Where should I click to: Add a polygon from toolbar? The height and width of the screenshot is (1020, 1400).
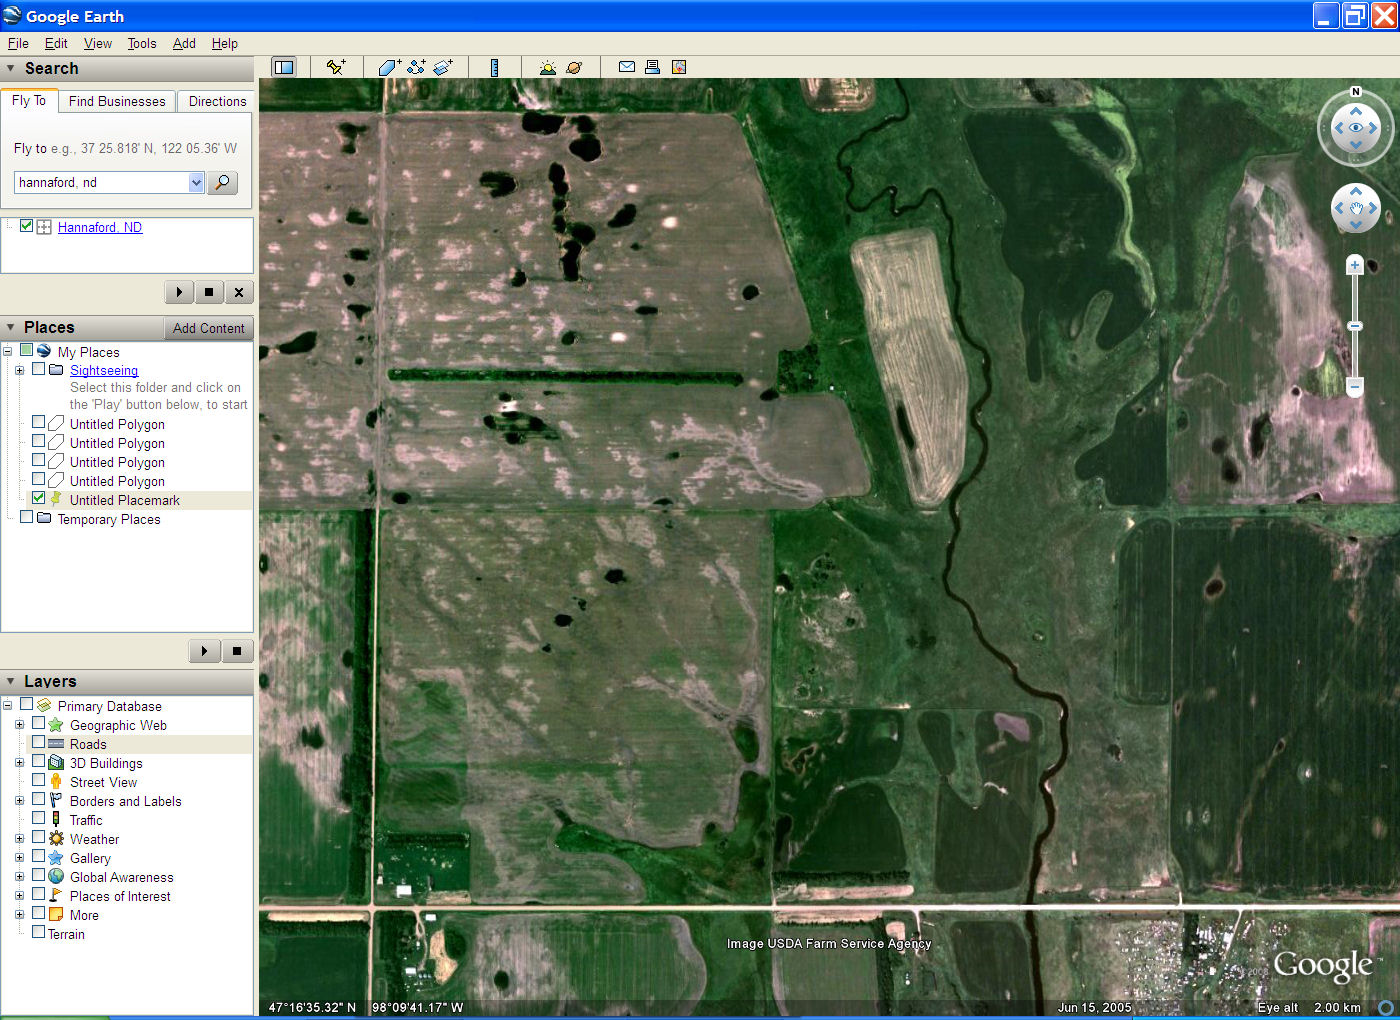(x=389, y=67)
